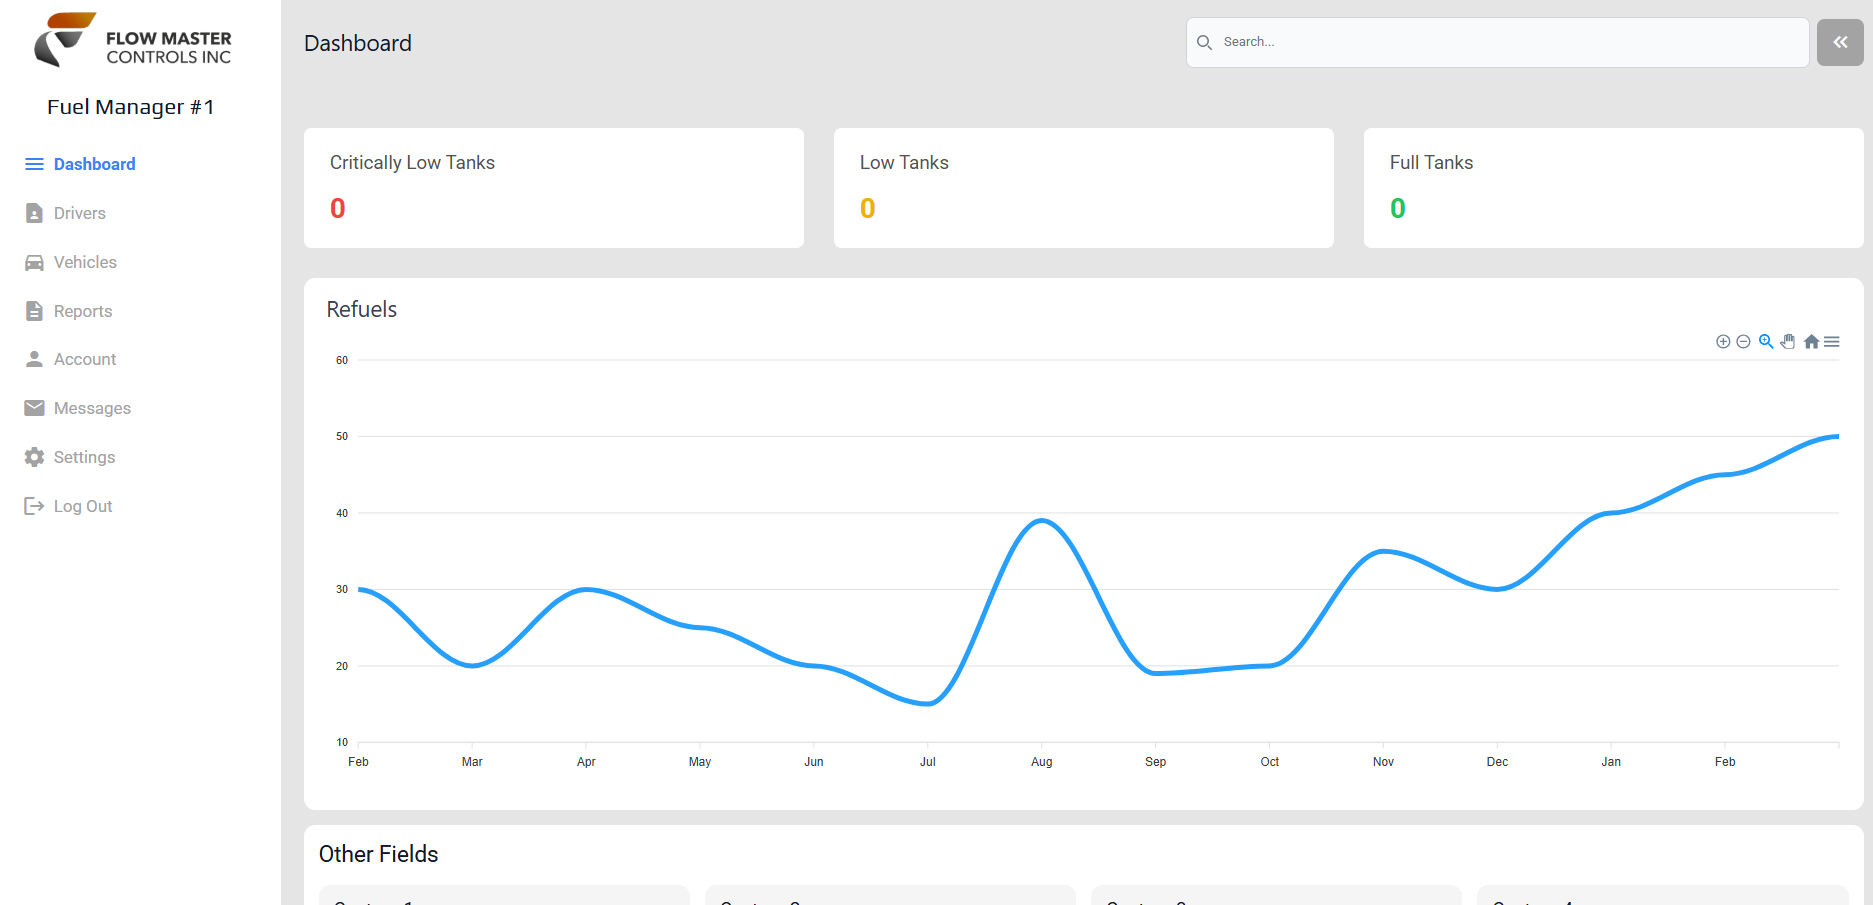Image resolution: width=1873 pixels, height=905 pixels.
Task: Click the car icon beside Vehicles
Action: click(x=34, y=262)
